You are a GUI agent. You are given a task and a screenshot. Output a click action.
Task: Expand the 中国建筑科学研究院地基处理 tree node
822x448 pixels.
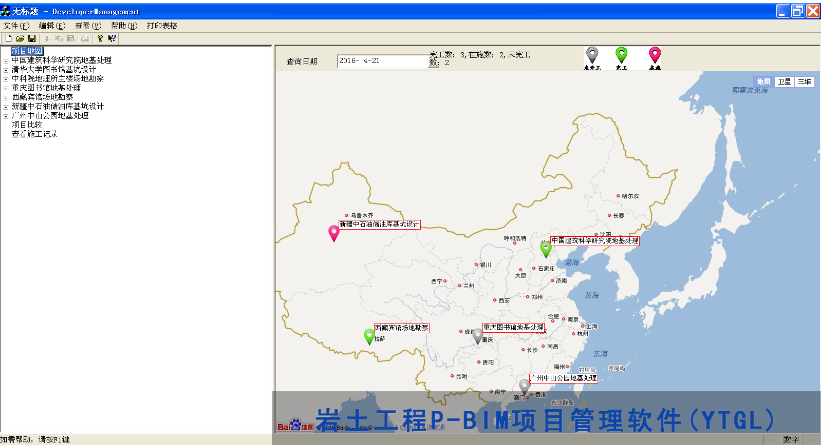pos(6,61)
